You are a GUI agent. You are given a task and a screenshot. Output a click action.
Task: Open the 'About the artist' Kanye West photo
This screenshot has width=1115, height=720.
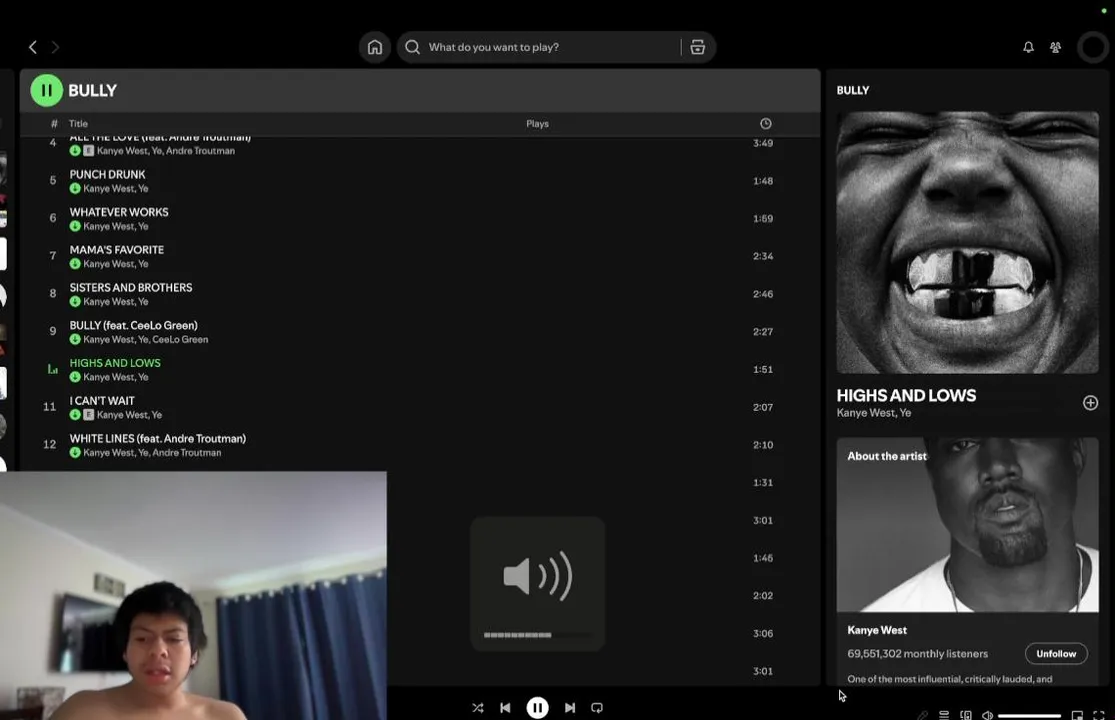pyautogui.click(x=967, y=525)
